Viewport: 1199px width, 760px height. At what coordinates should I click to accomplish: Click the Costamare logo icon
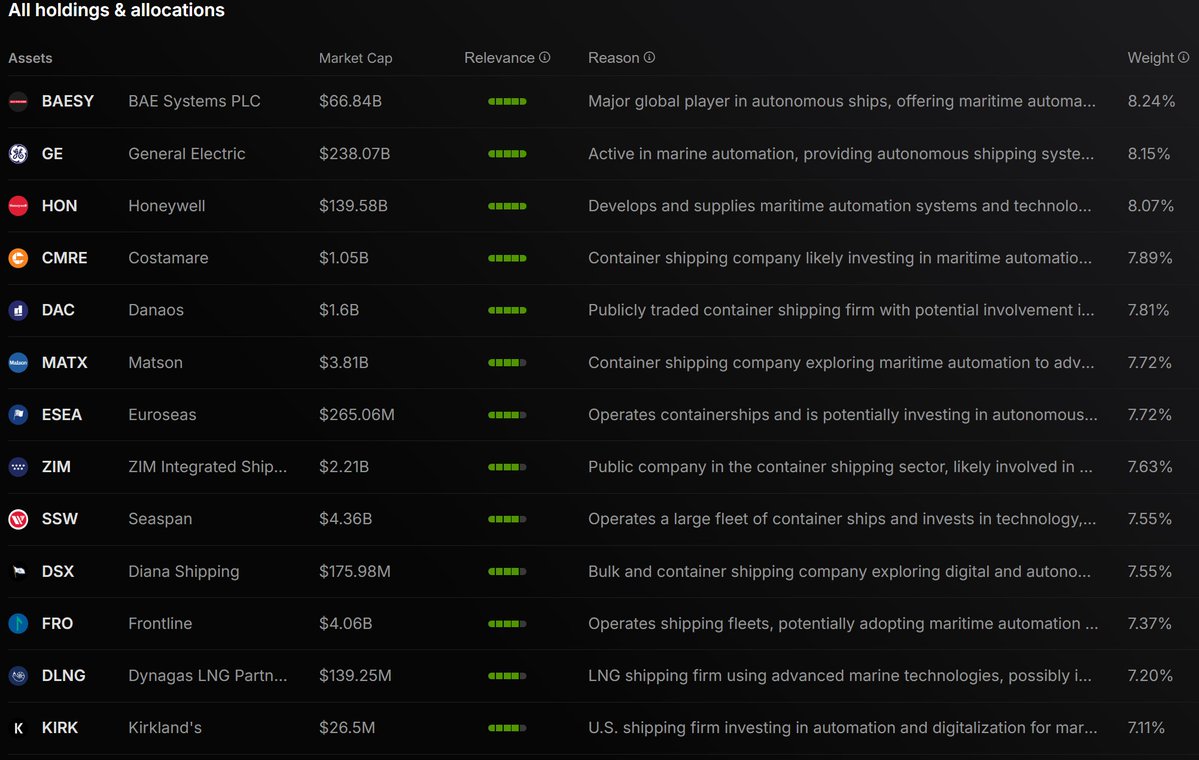pos(18,258)
